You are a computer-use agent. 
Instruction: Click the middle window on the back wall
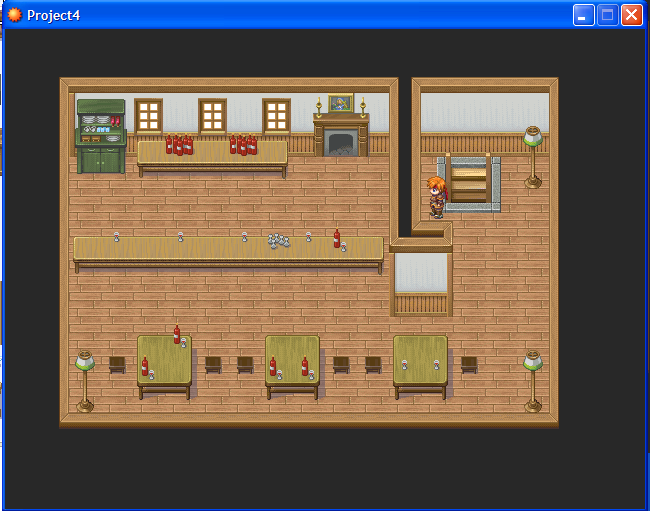[212, 116]
